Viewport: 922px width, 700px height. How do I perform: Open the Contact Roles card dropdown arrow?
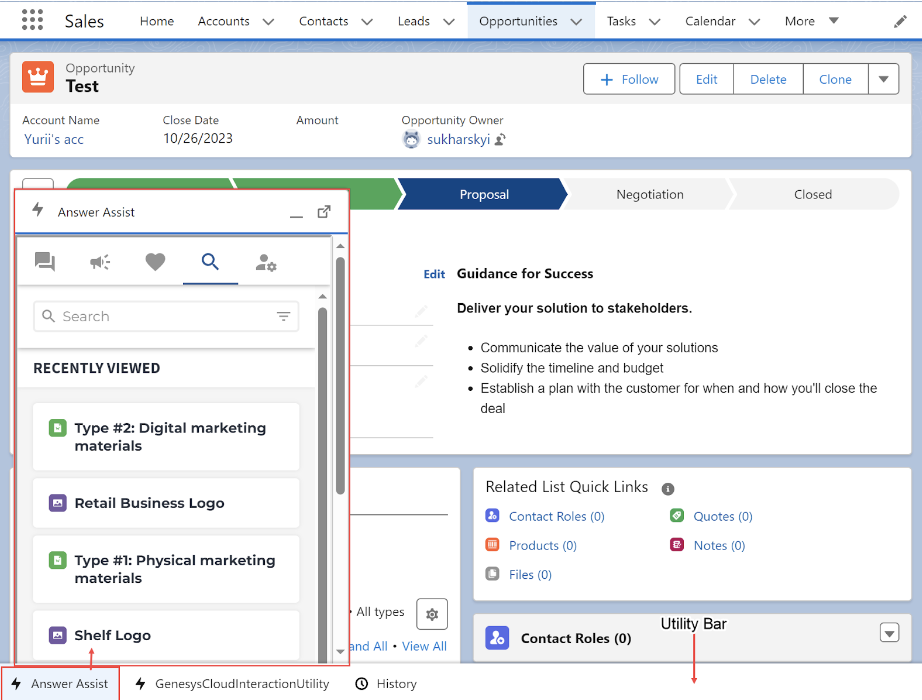[890, 633]
